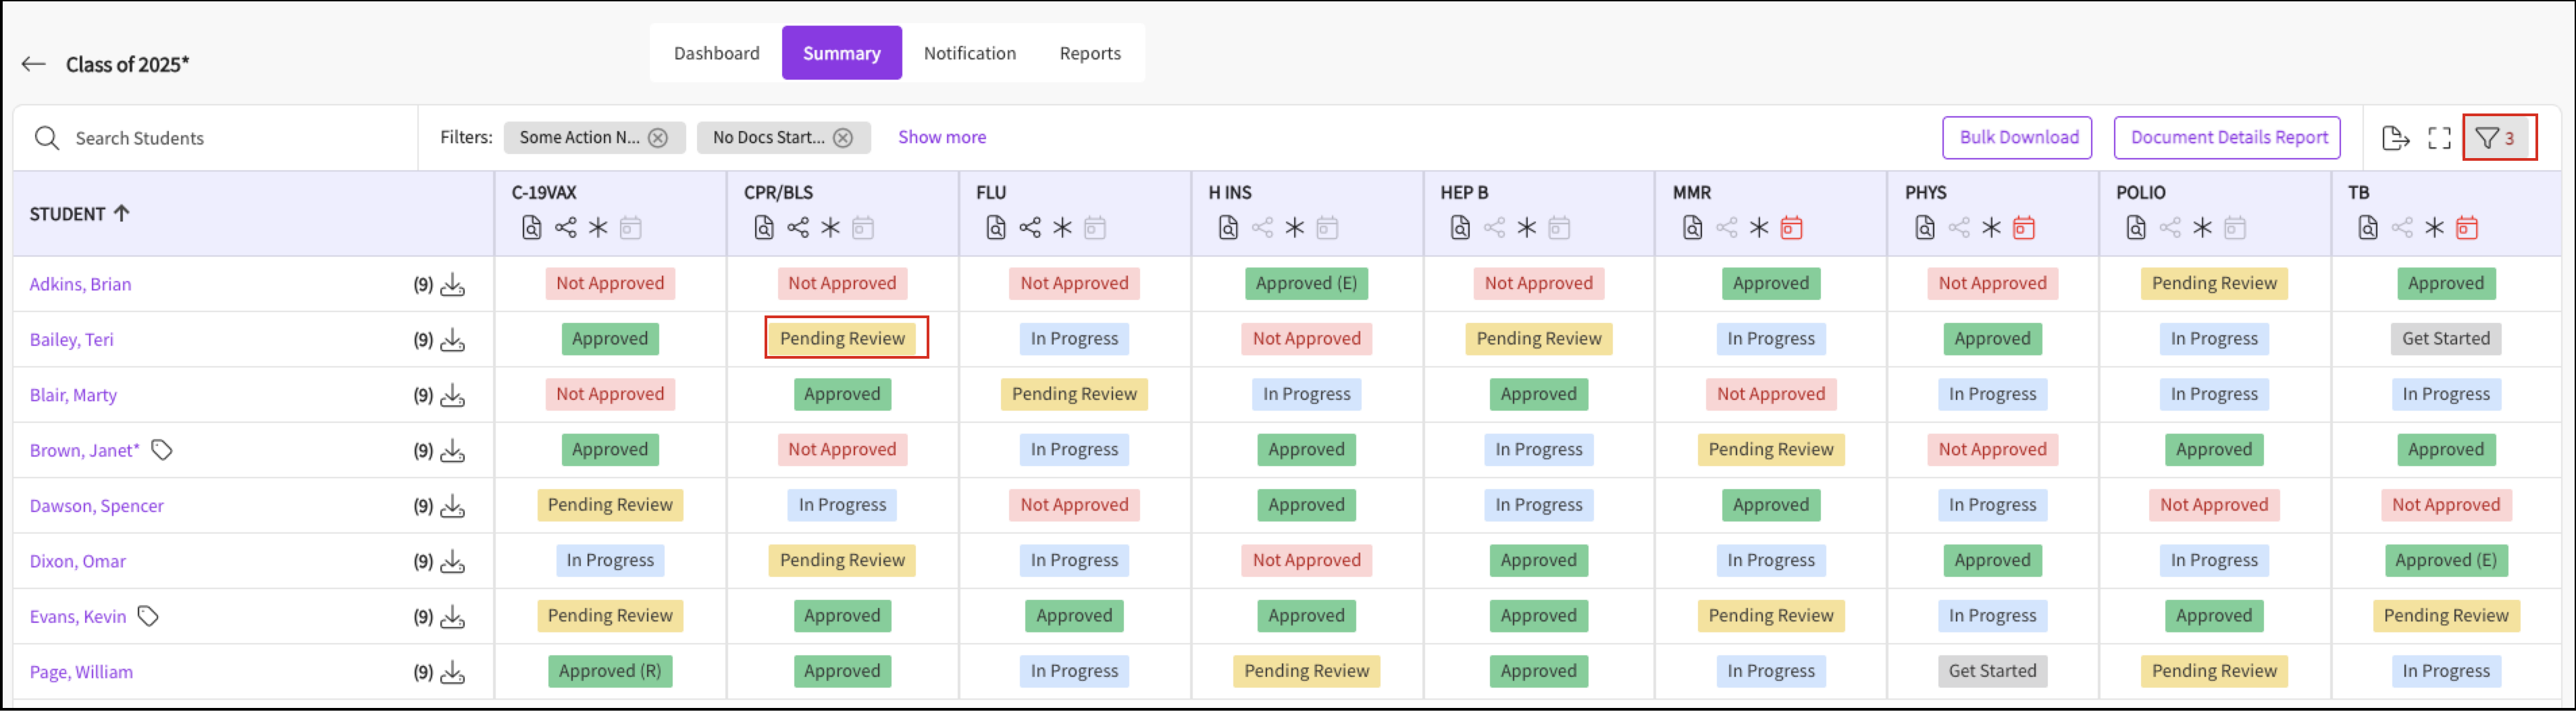Click Bailey, Teri's Pending Review CPR/BLS status
Screen dimensions: 2576x712
tap(842, 339)
